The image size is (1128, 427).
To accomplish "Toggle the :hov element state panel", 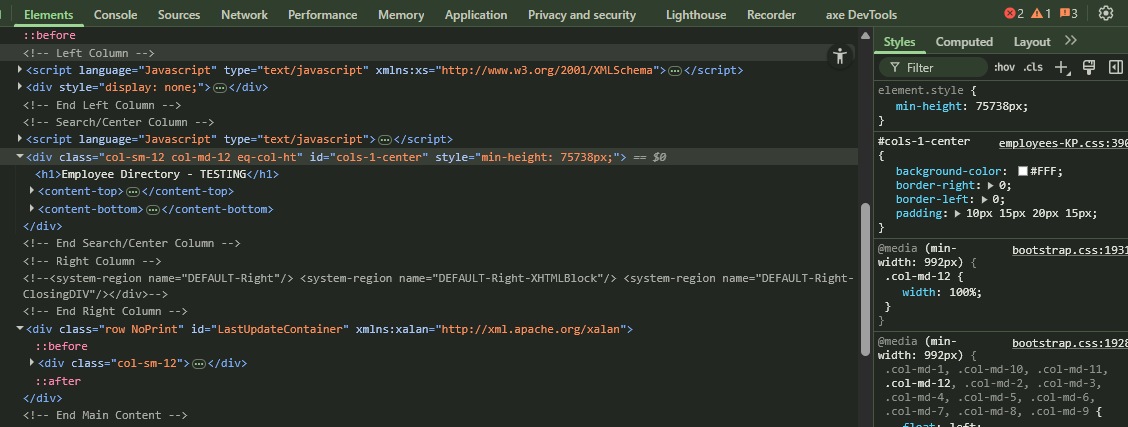I will tap(1004, 68).
